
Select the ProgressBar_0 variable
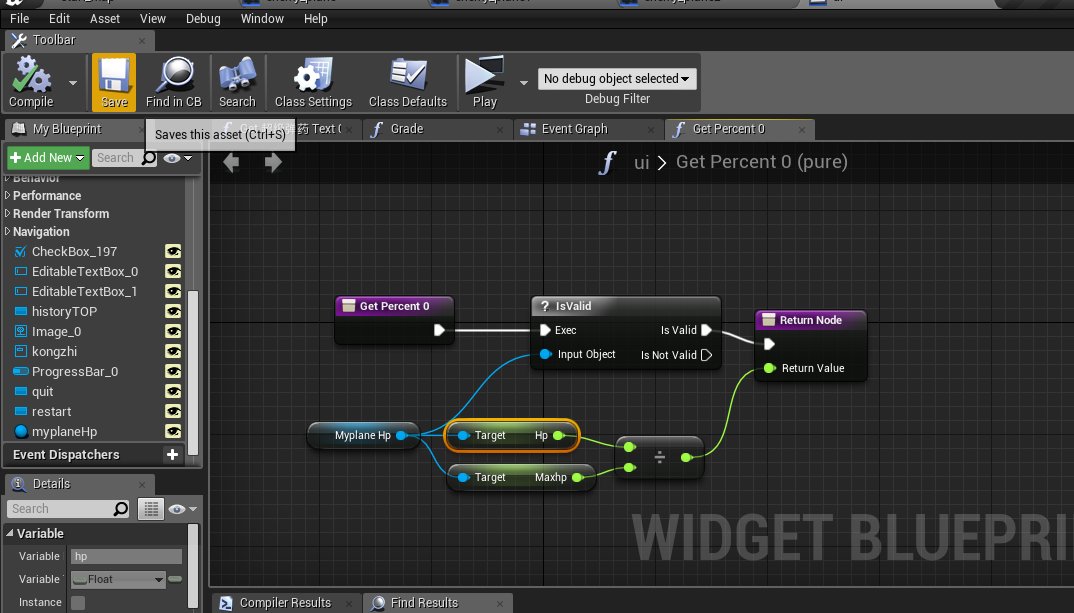pyautogui.click(x=75, y=371)
